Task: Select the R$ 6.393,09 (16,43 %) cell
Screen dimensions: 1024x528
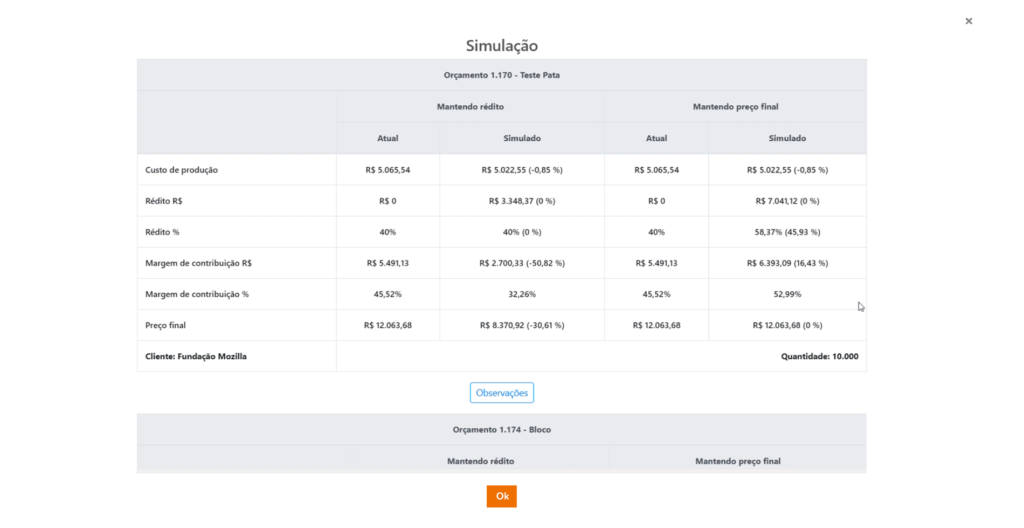Action: click(787, 263)
